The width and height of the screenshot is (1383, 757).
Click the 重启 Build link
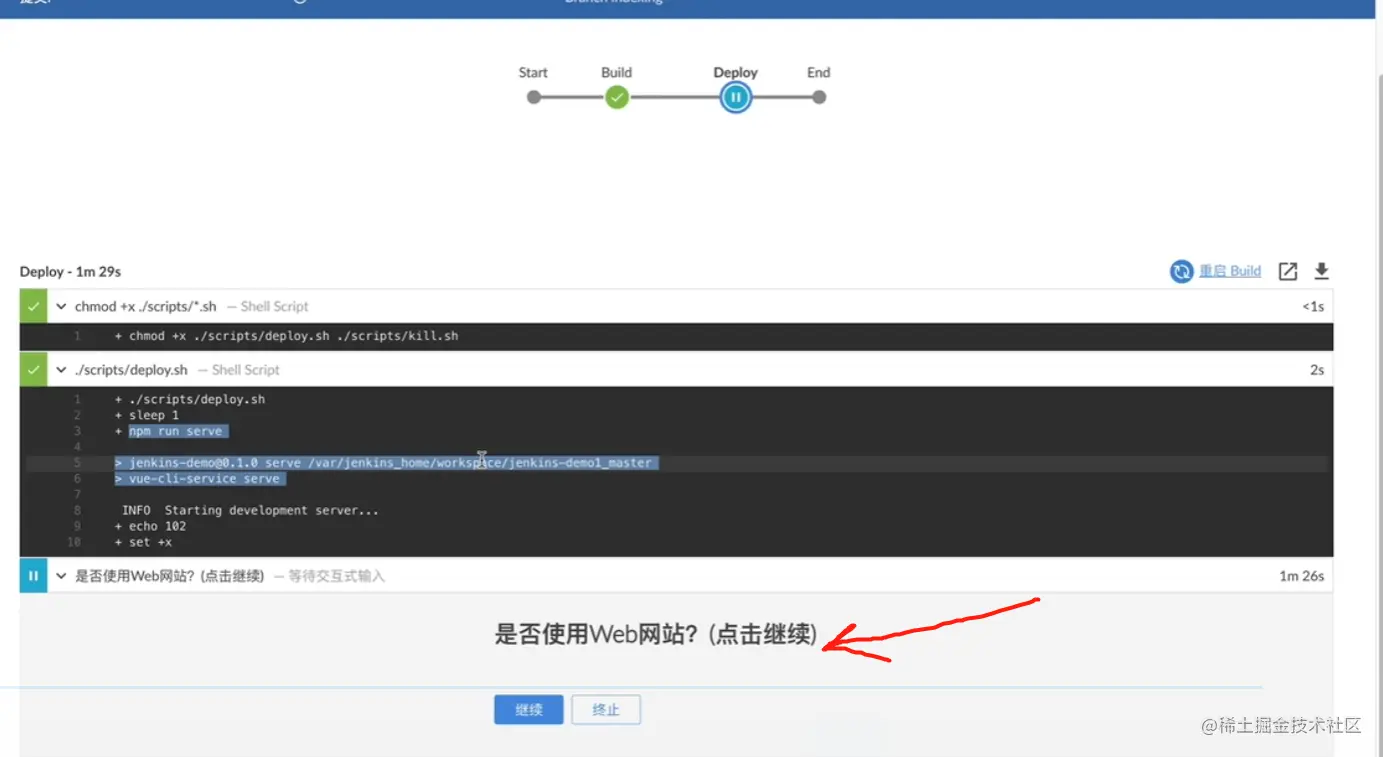click(1230, 271)
